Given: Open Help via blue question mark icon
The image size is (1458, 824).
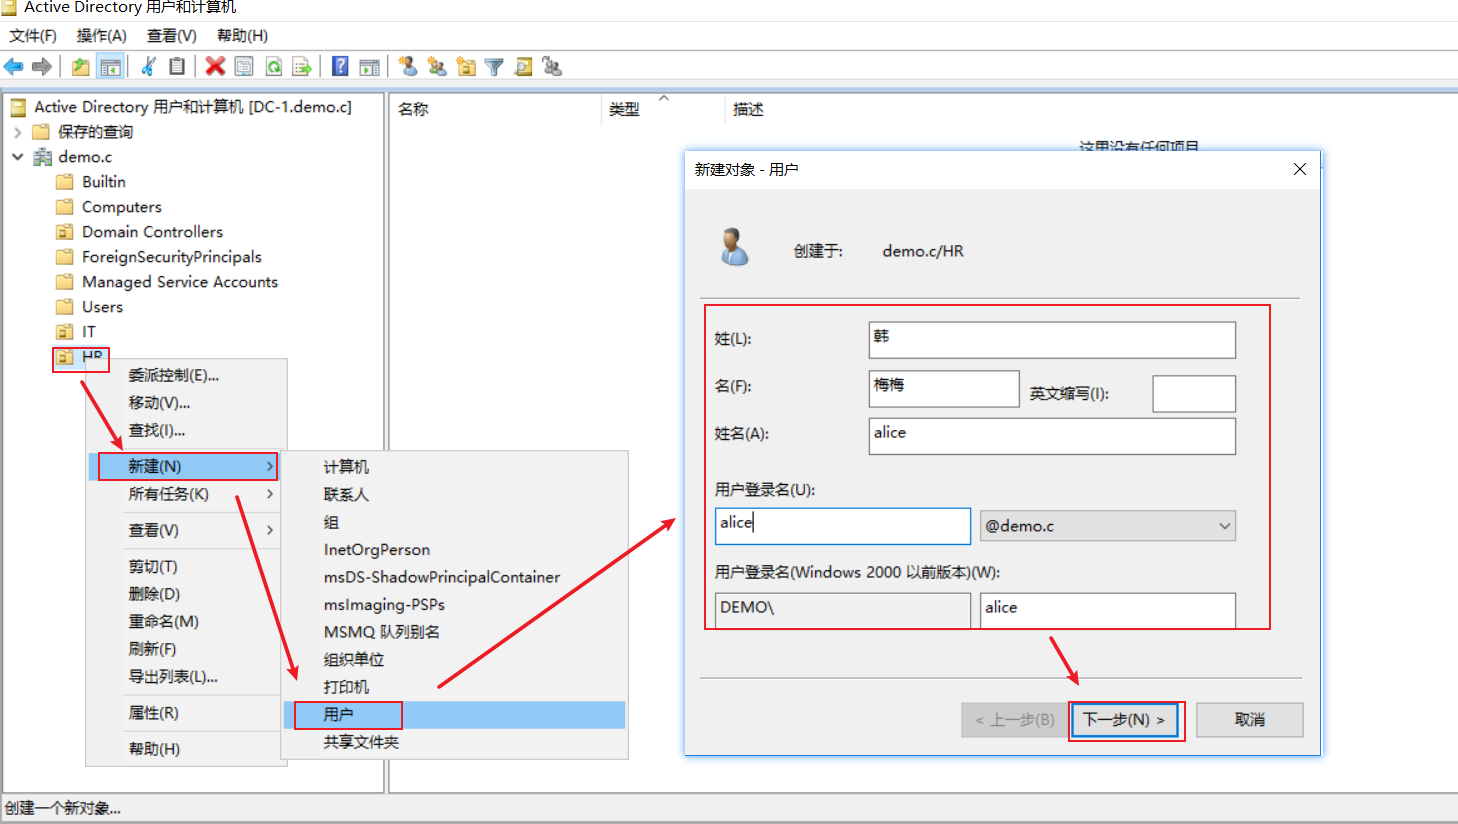Looking at the screenshot, I should 340,67.
